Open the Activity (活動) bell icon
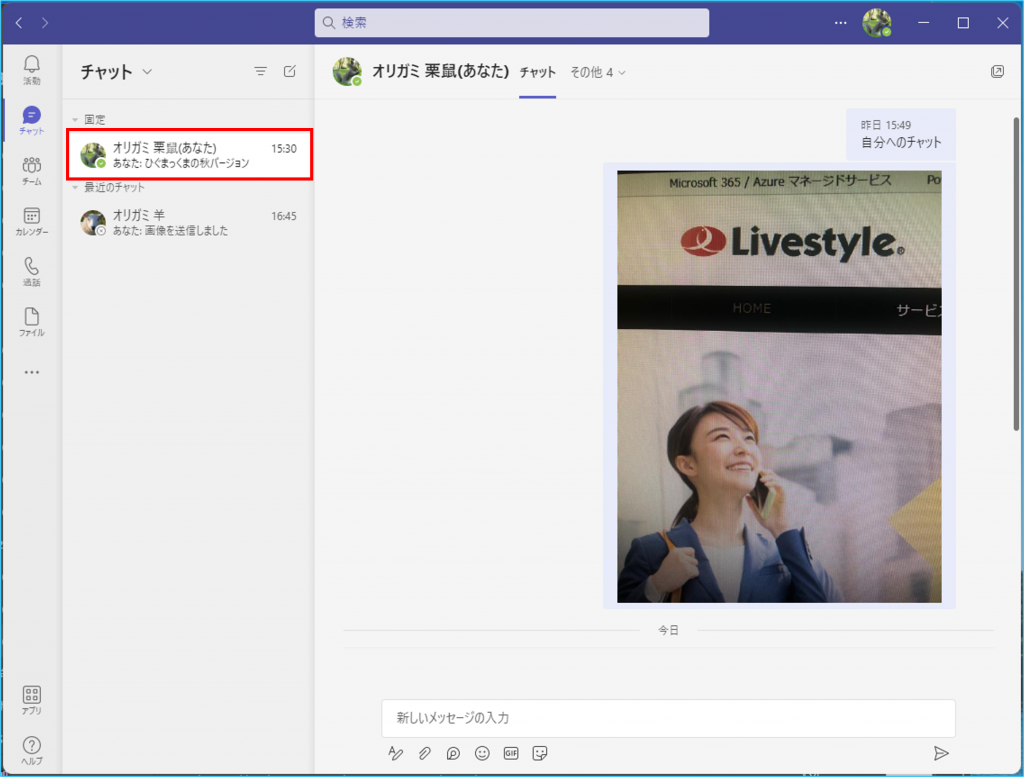The image size is (1024, 777). coord(31,68)
